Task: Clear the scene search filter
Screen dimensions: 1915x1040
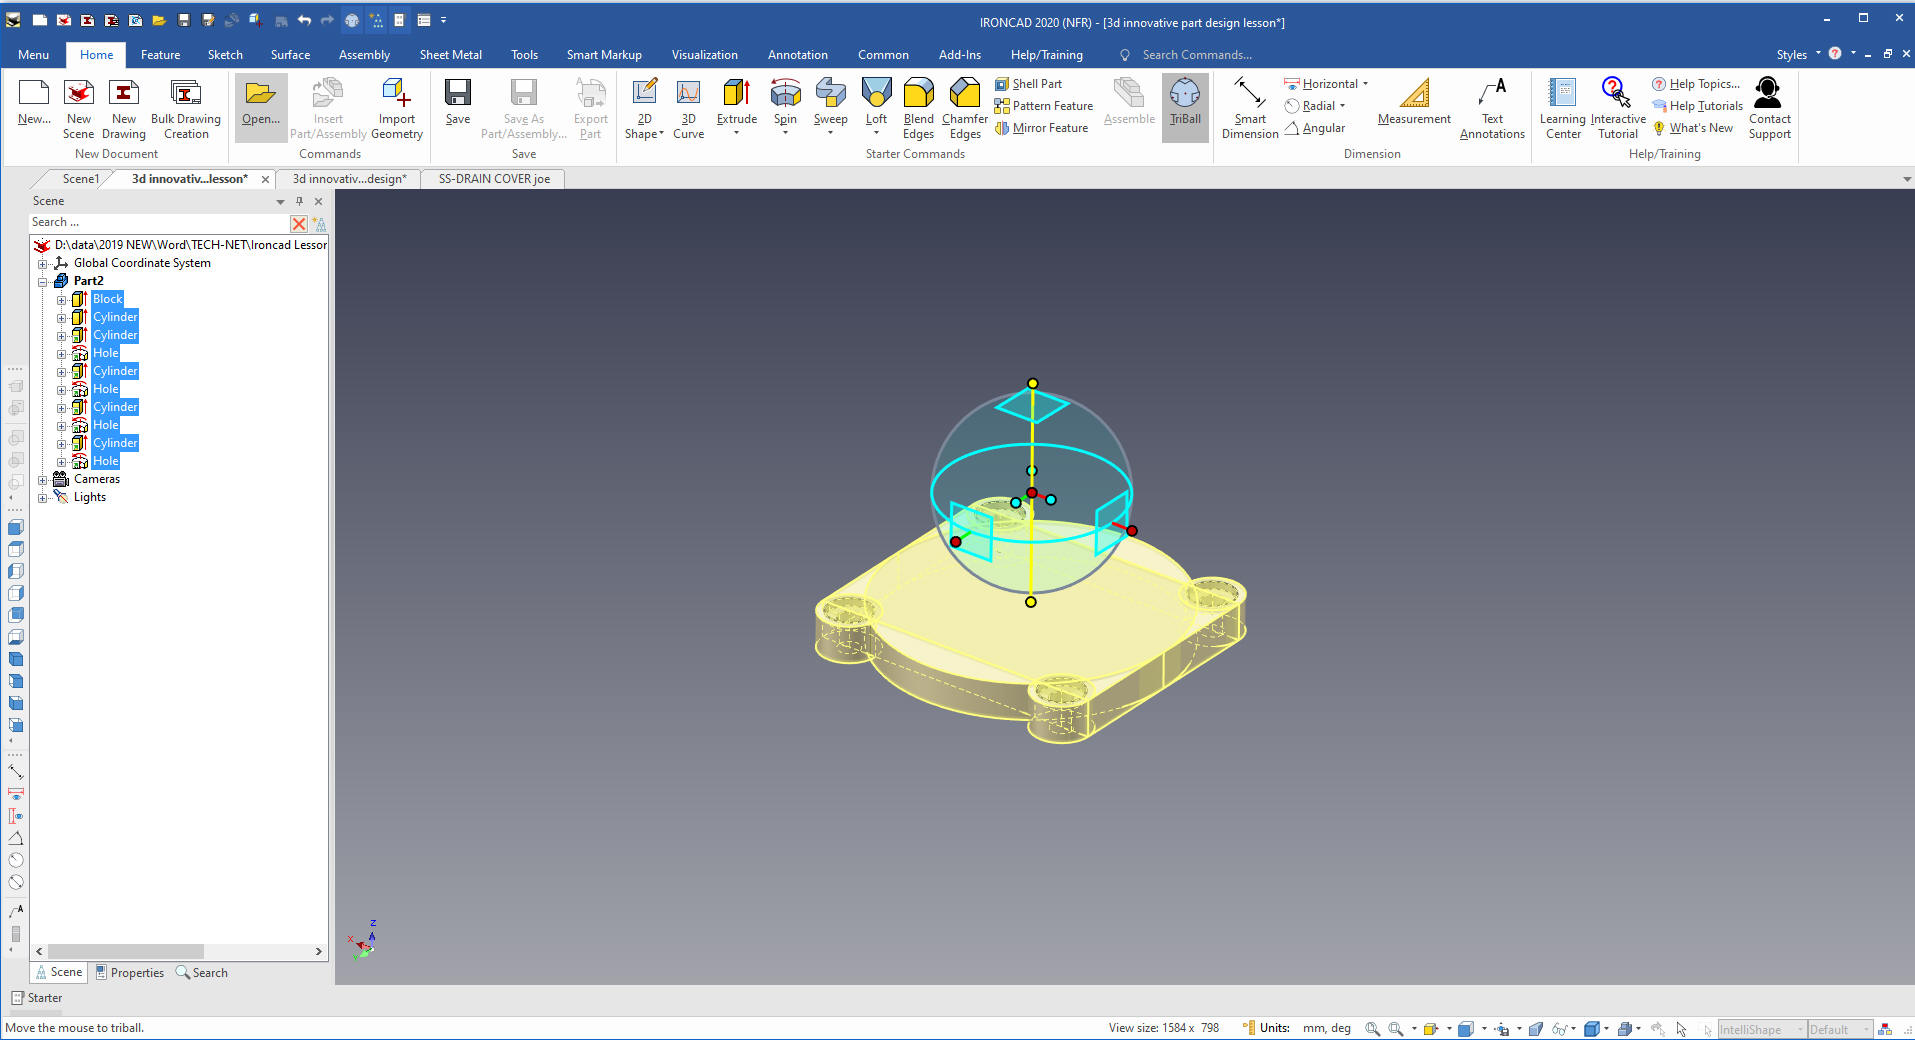Action: [x=298, y=223]
